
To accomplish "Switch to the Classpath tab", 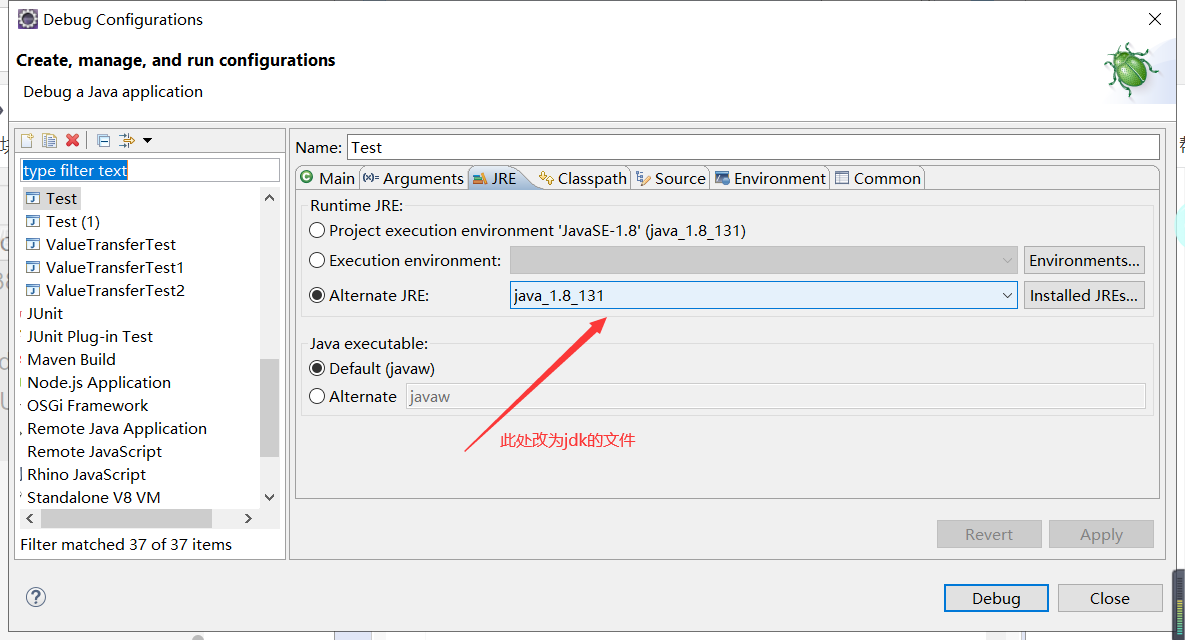I will click(x=582, y=178).
